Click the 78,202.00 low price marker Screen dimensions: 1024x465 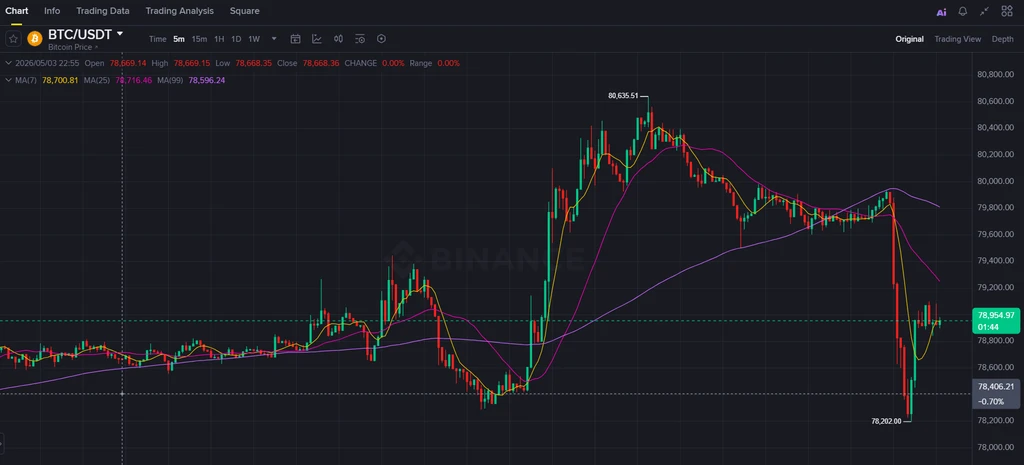pos(886,421)
